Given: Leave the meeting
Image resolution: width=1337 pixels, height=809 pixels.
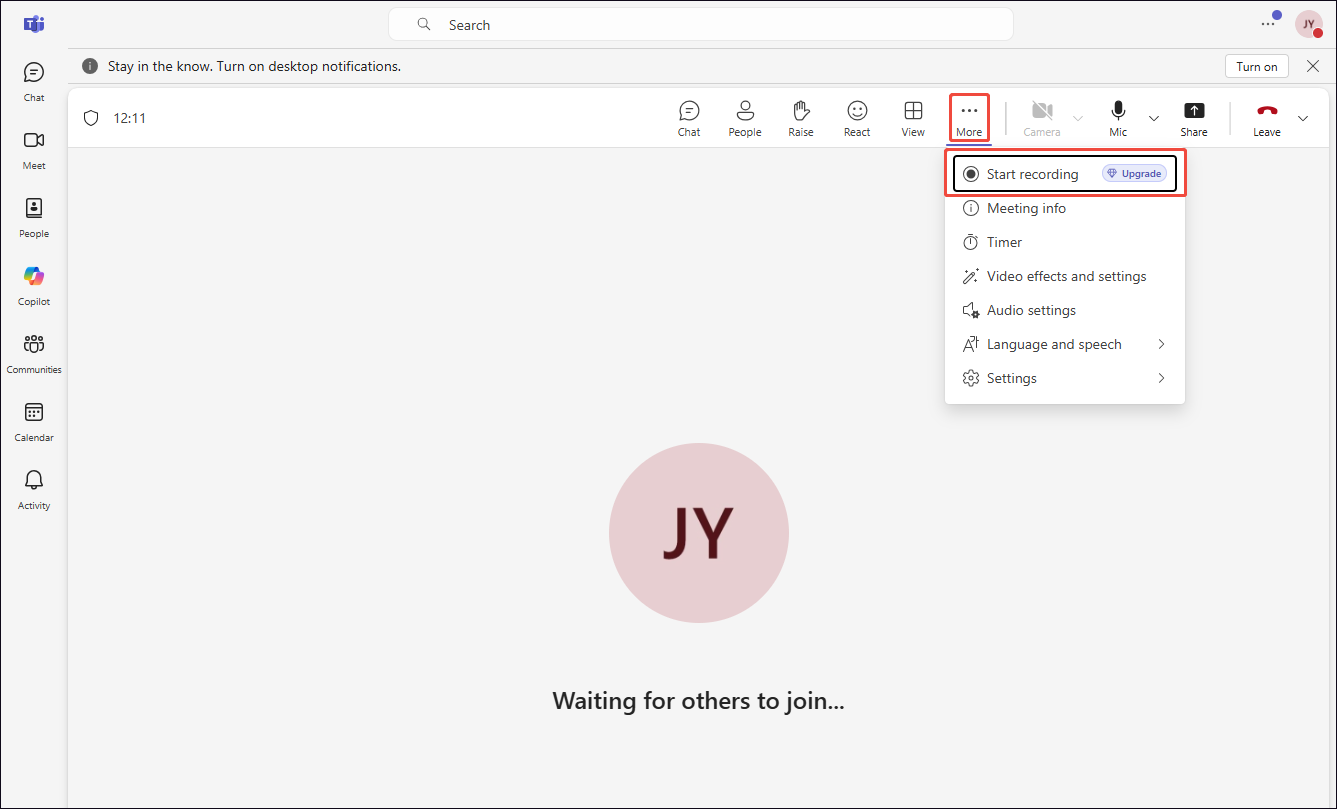Looking at the screenshot, I should click(x=1266, y=118).
